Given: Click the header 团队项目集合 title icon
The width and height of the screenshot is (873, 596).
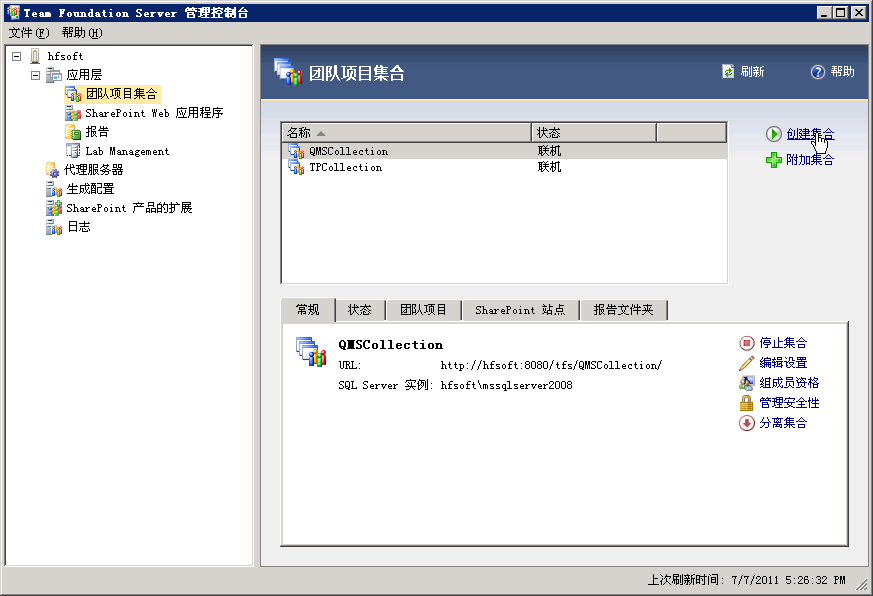Looking at the screenshot, I should click(x=288, y=72).
